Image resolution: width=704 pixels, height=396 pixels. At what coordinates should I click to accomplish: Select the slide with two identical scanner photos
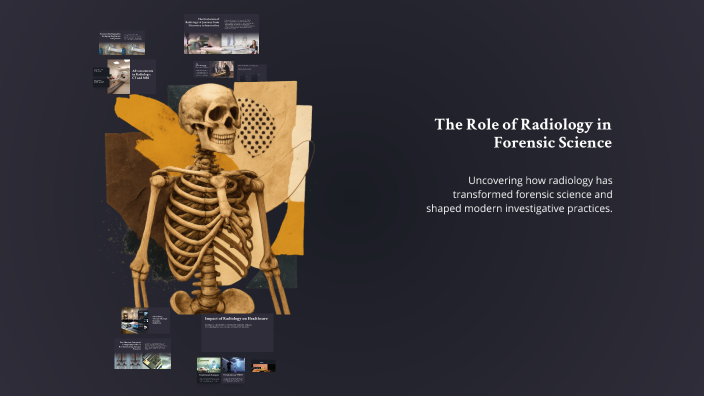[x=122, y=43]
